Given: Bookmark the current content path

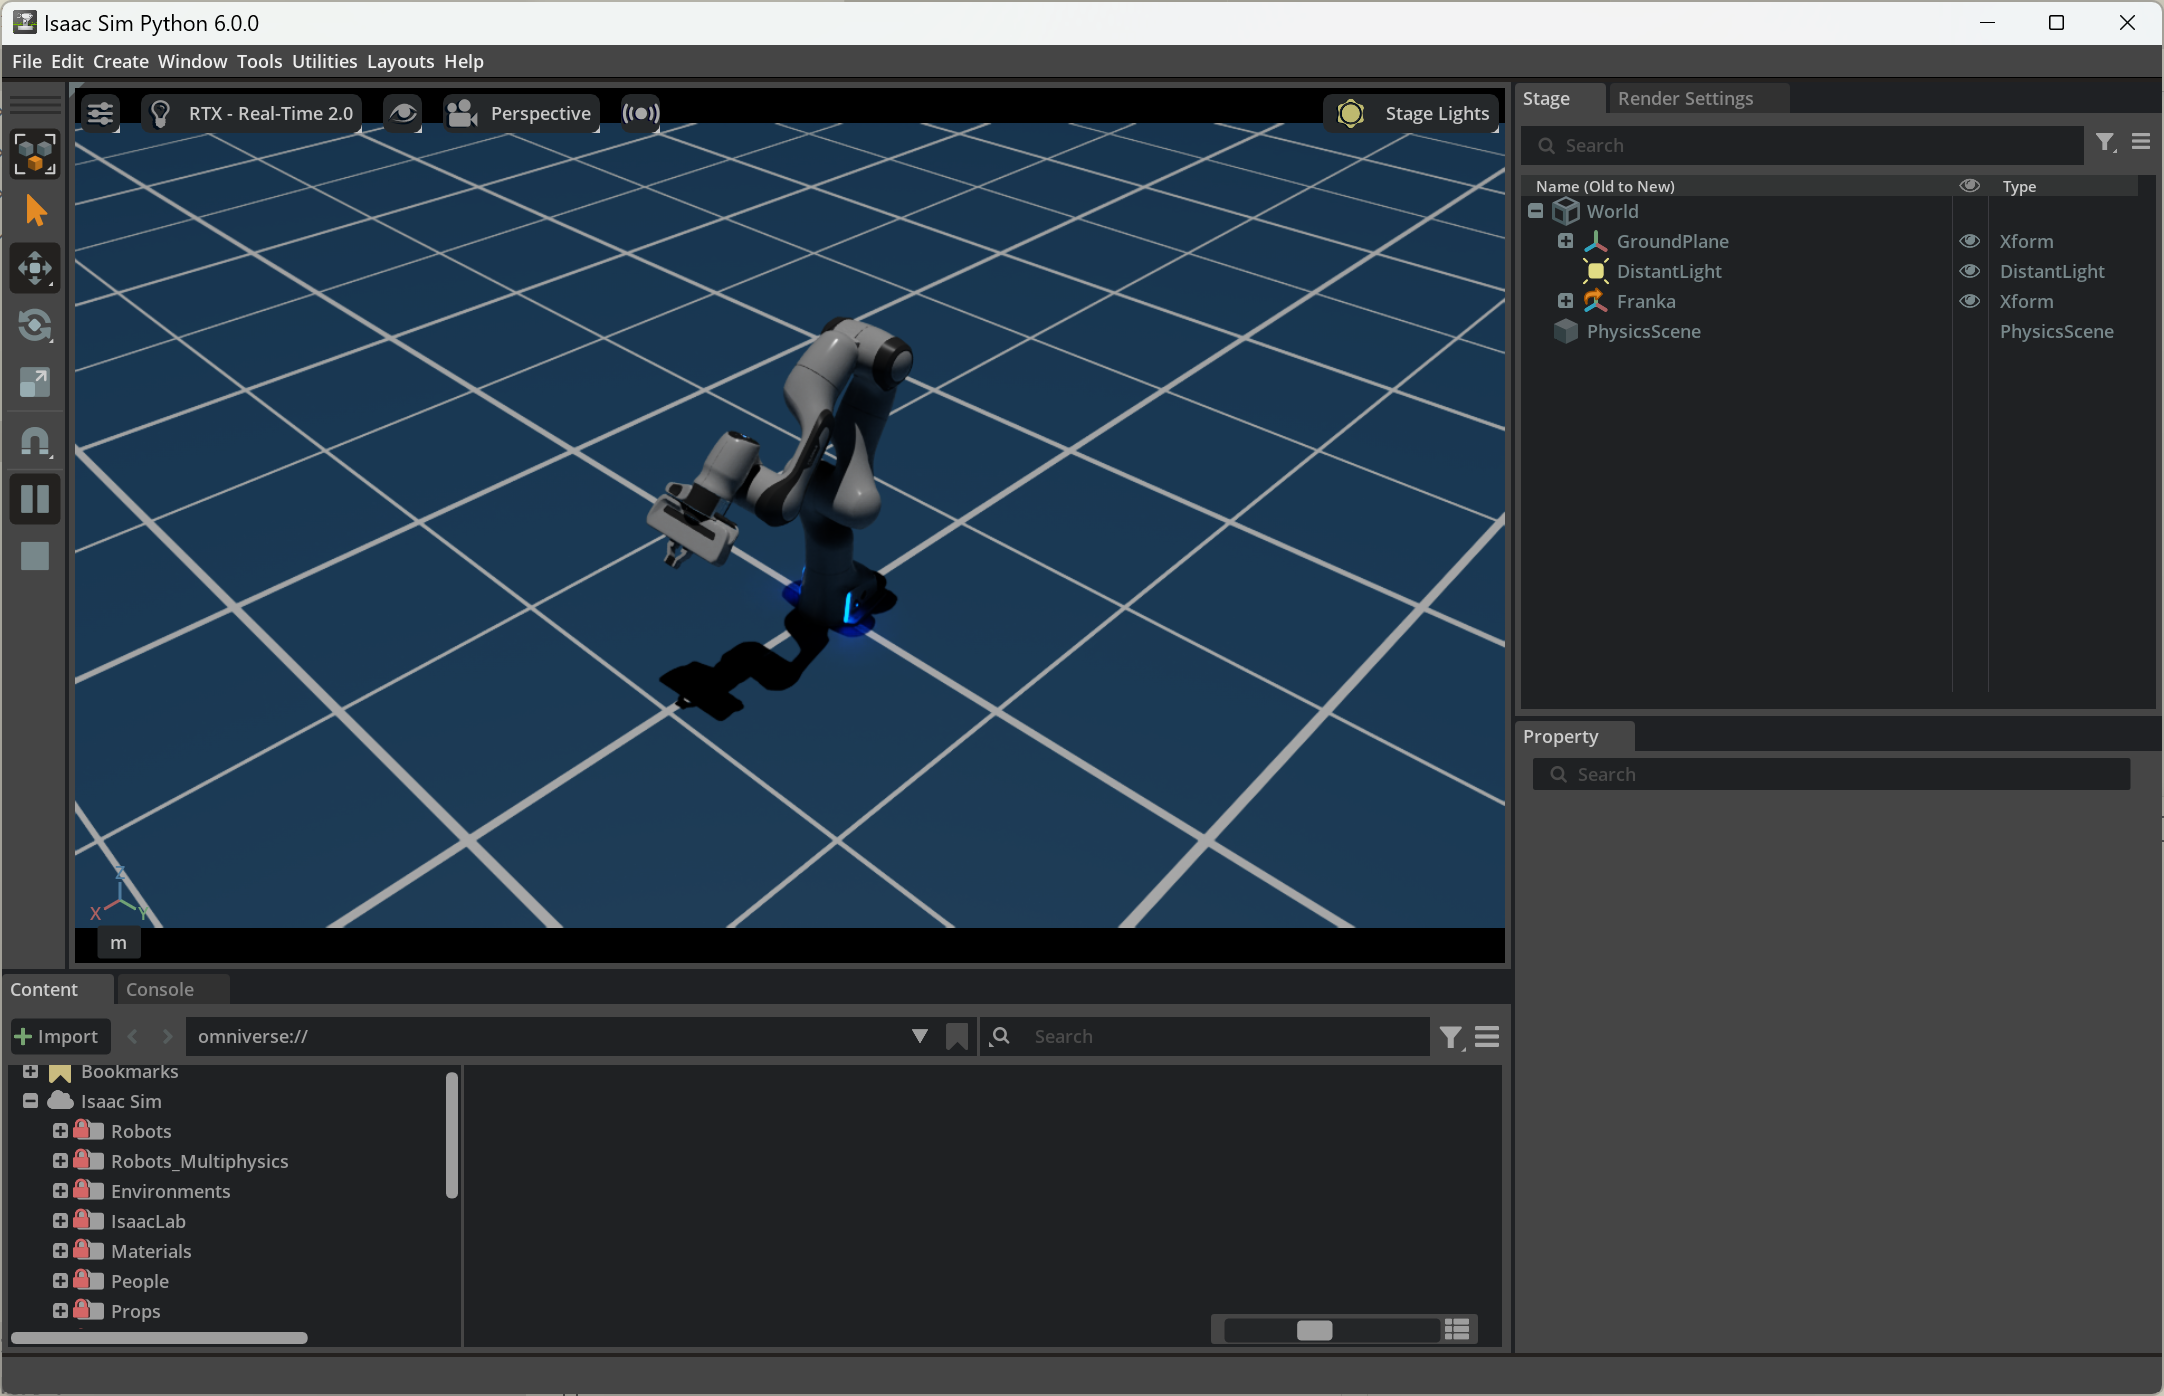Looking at the screenshot, I should pyautogui.click(x=957, y=1036).
